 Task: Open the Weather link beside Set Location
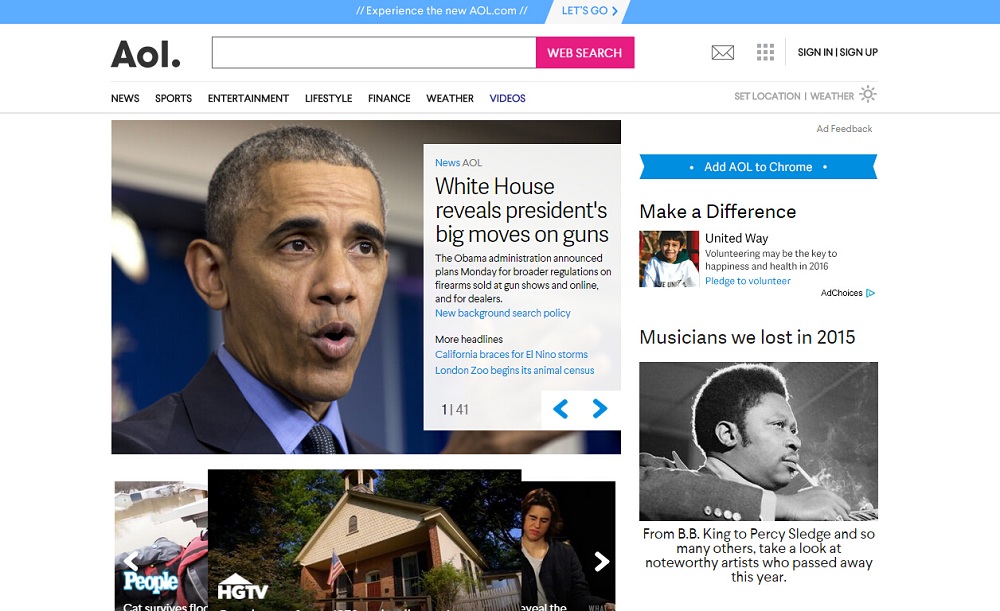pos(832,96)
